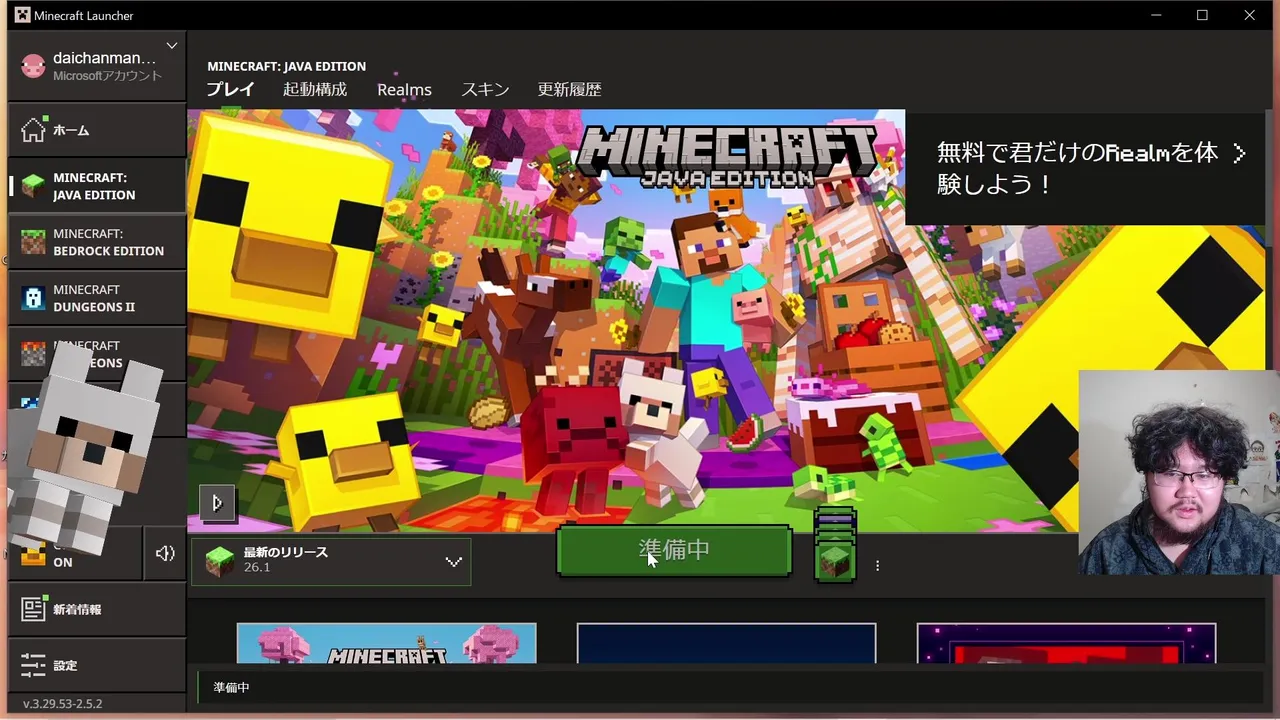Open 新着情報 news section
1280x720 pixels.
click(x=97, y=609)
